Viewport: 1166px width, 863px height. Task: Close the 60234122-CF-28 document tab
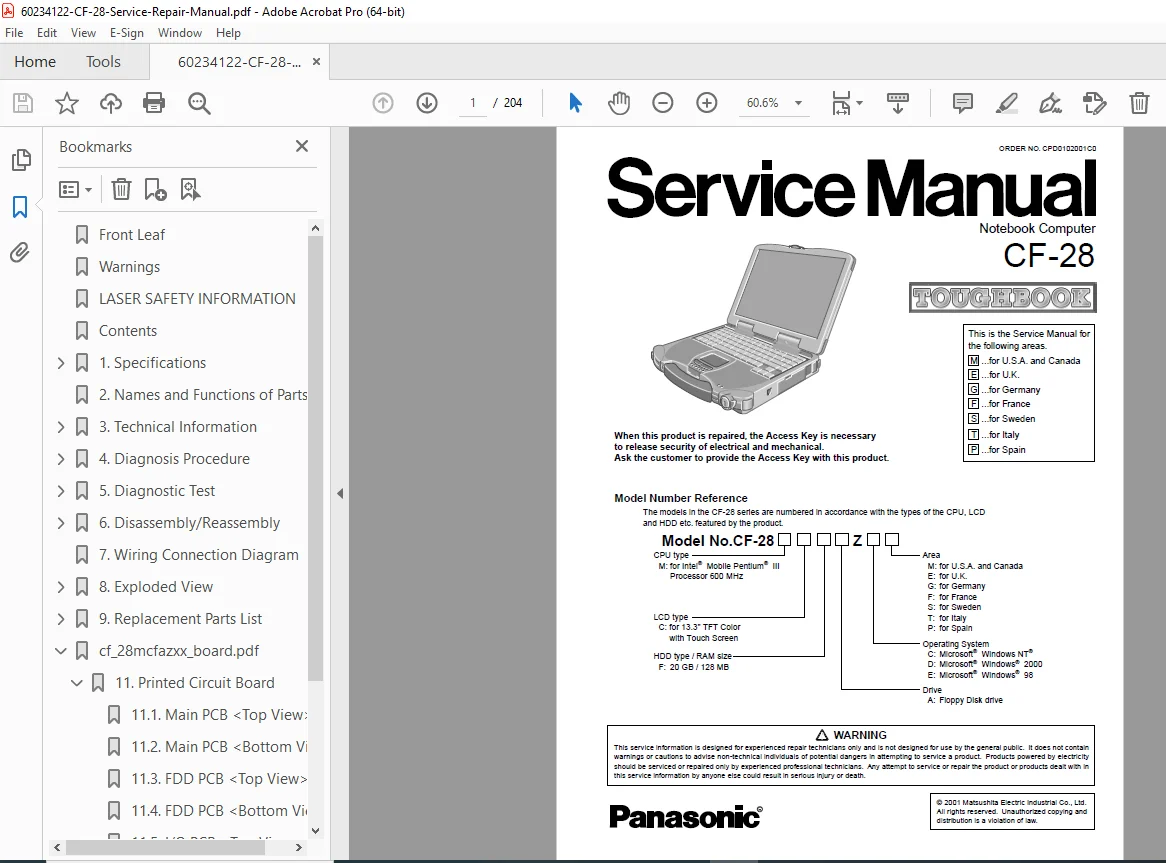pyautogui.click(x=316, y=62)
